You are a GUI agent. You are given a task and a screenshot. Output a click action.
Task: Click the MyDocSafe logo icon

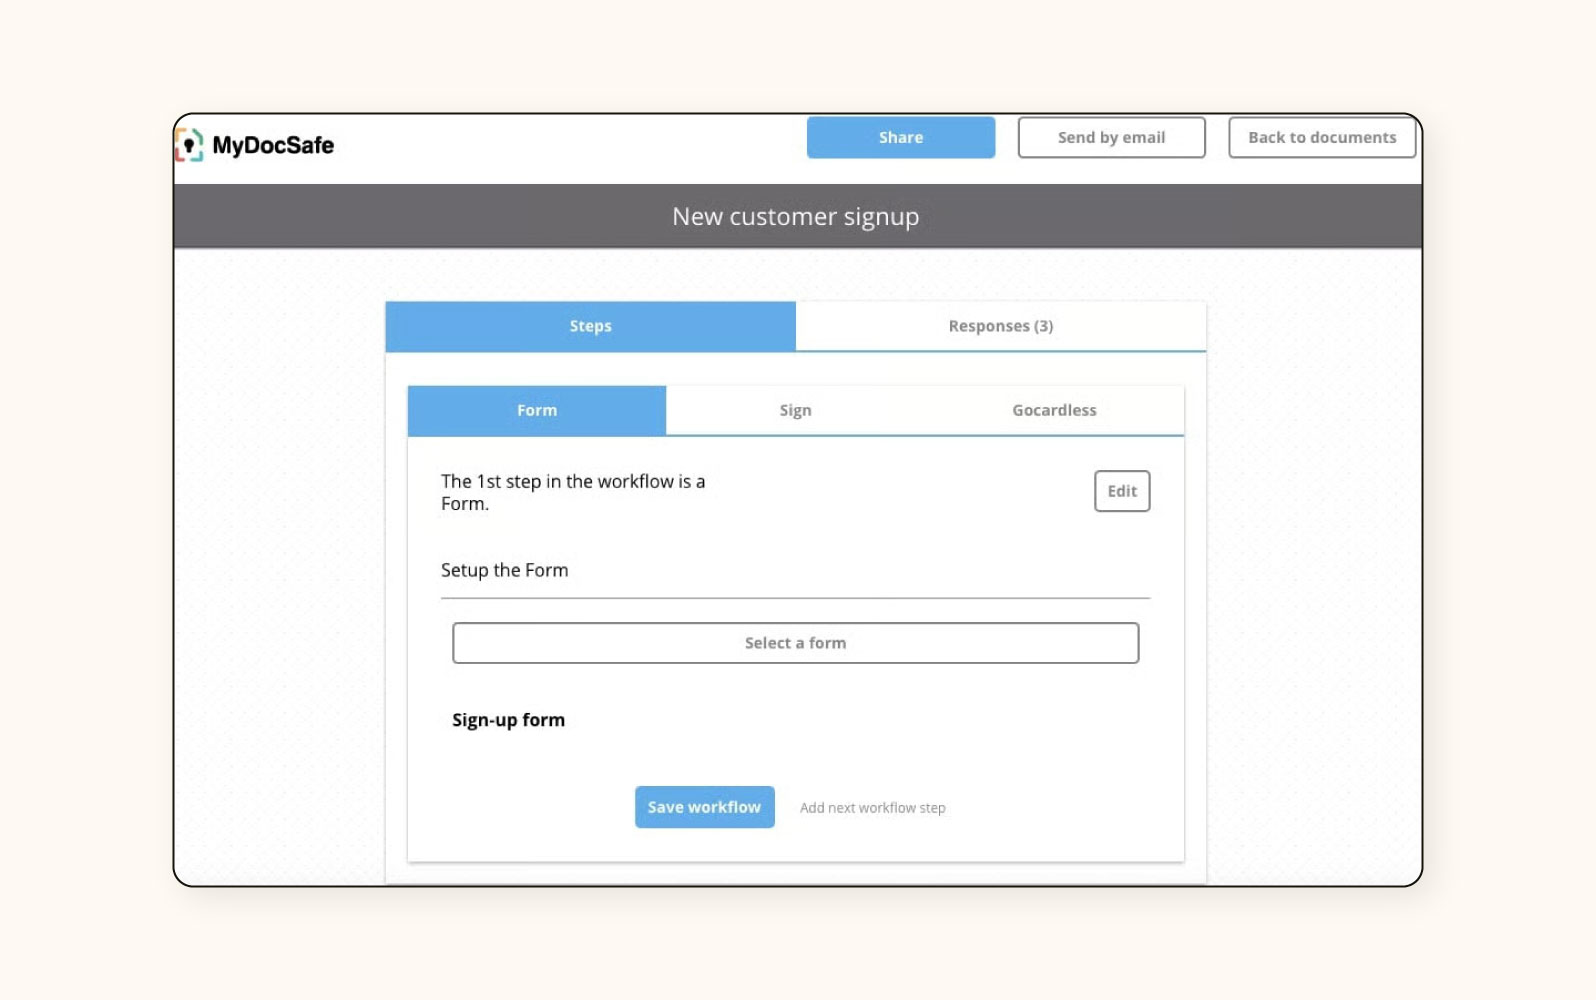pyautogui.click(x=189, y=145)
